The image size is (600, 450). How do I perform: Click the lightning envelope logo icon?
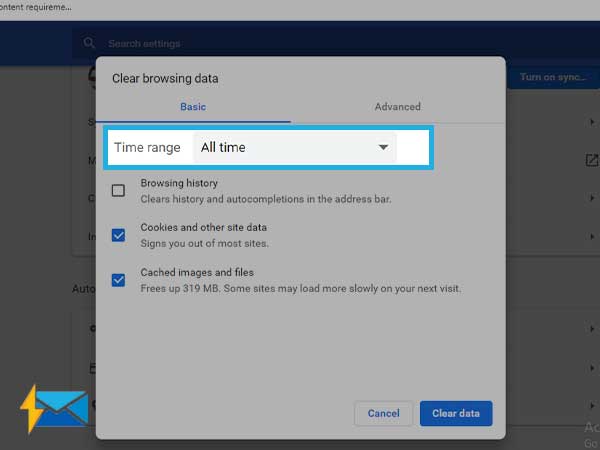54,409
